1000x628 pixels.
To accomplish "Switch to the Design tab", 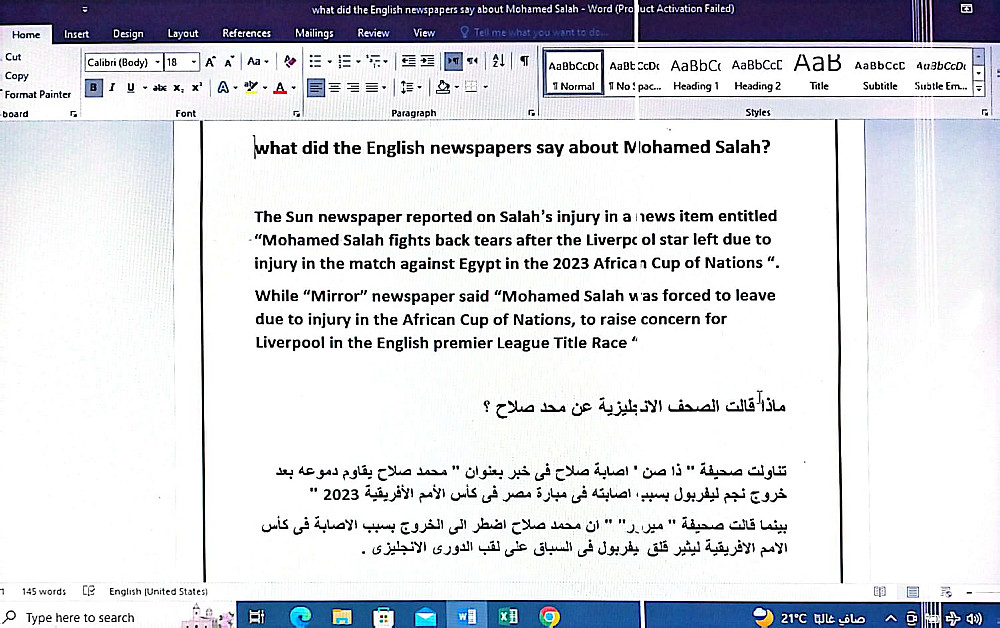I will [128, 34].
